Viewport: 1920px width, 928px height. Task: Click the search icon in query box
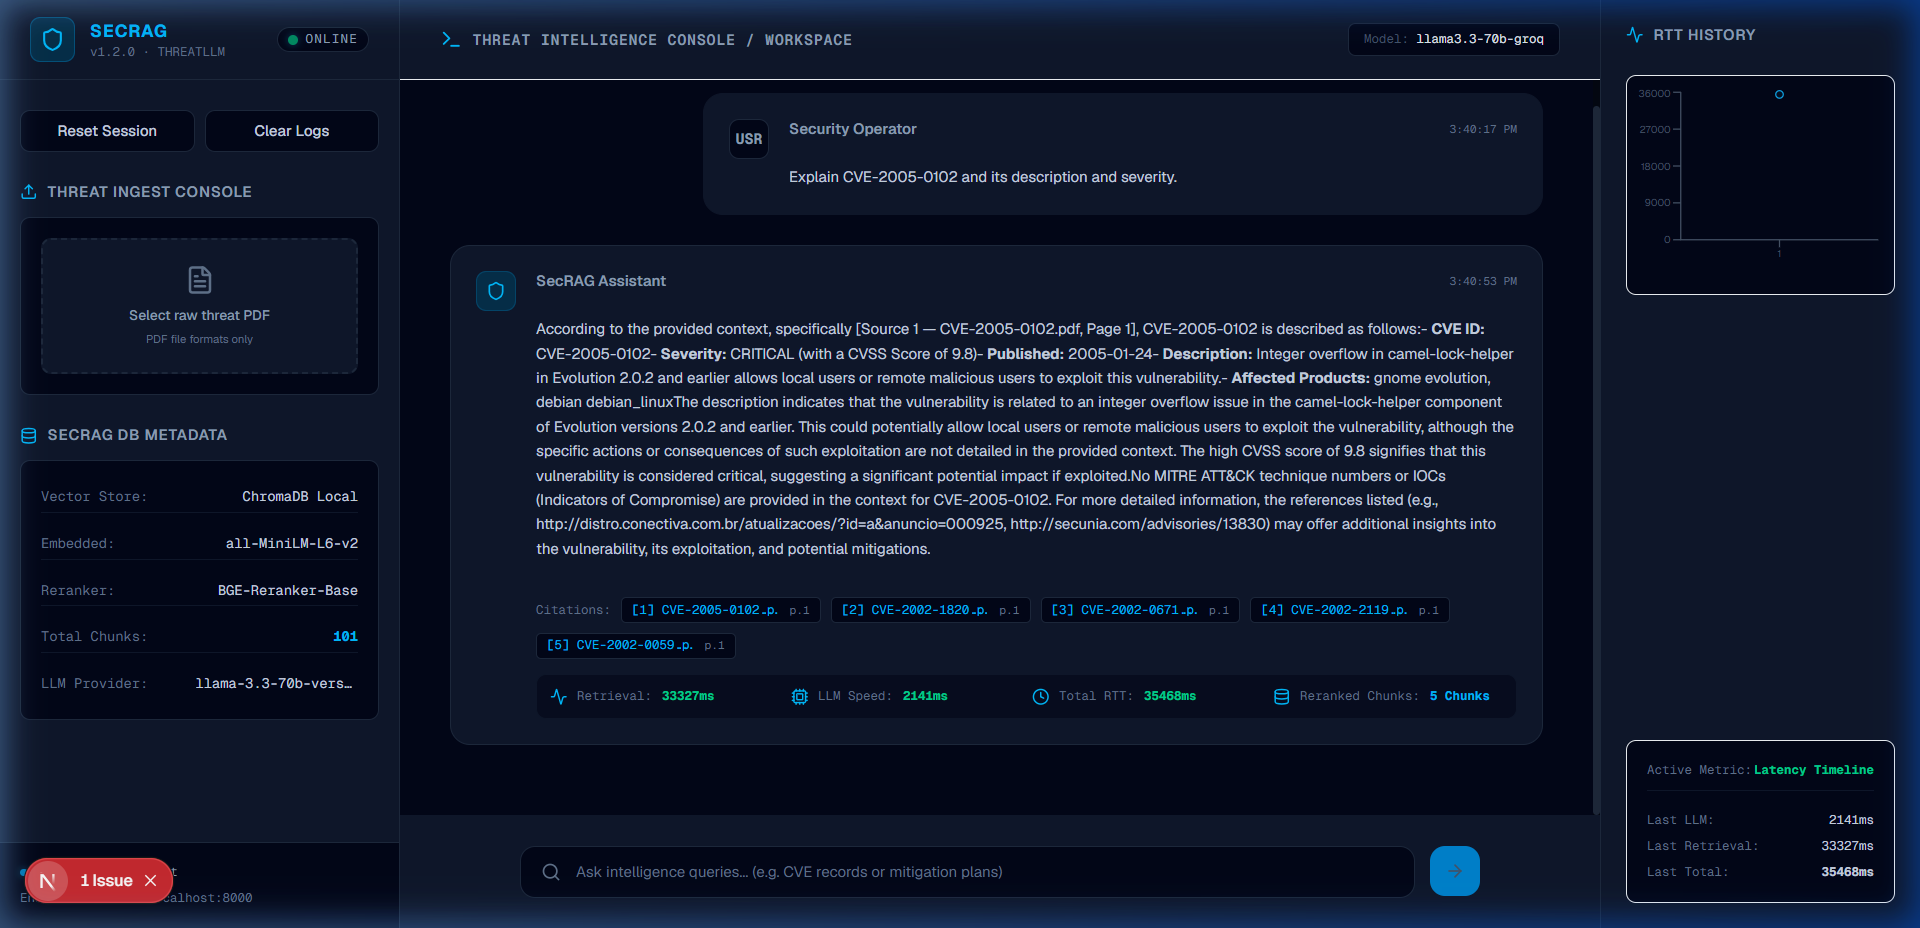point(551,872)
